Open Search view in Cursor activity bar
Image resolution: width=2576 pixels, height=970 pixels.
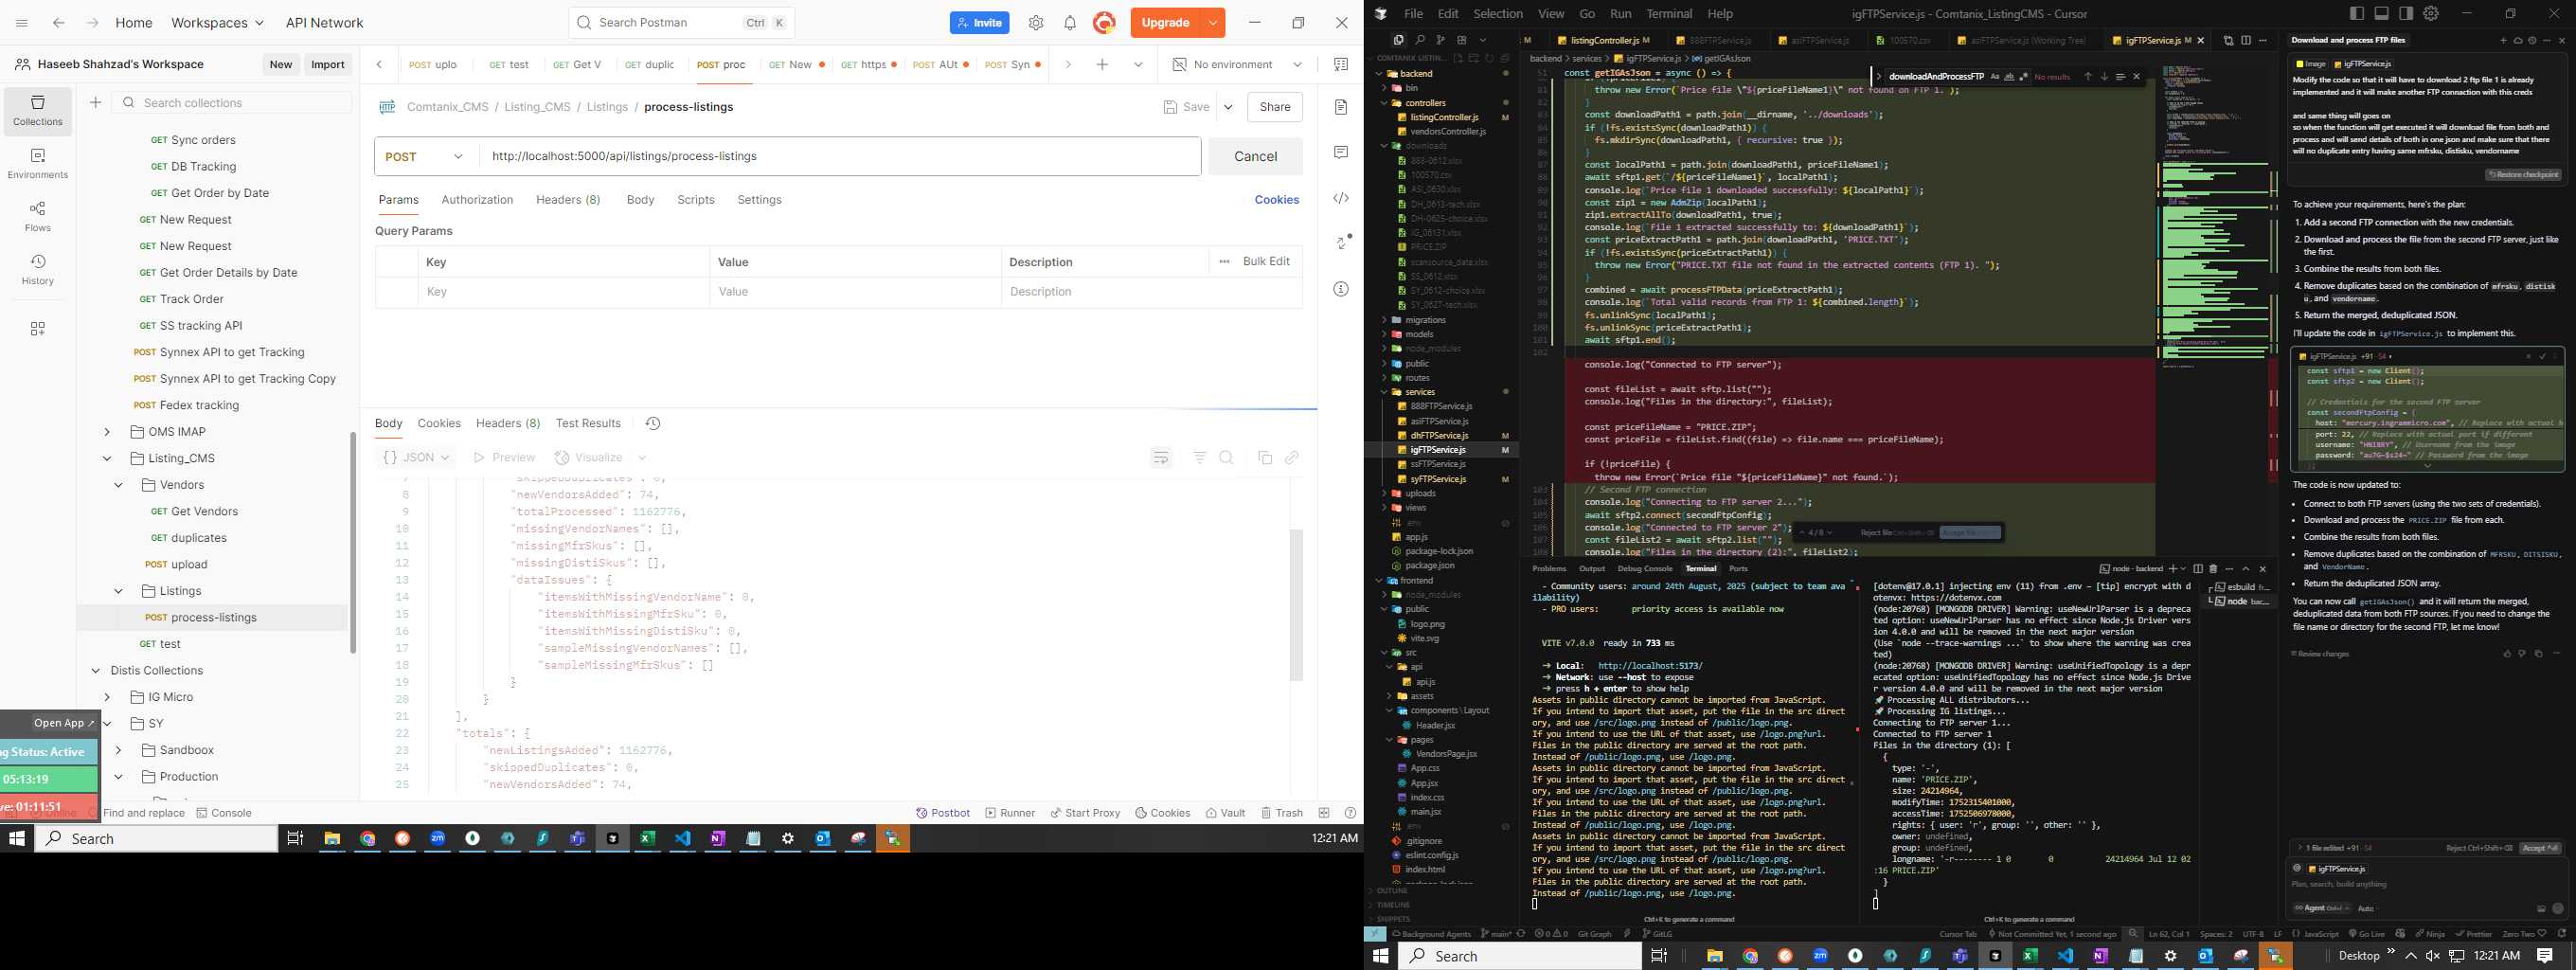pos(1419,40)
